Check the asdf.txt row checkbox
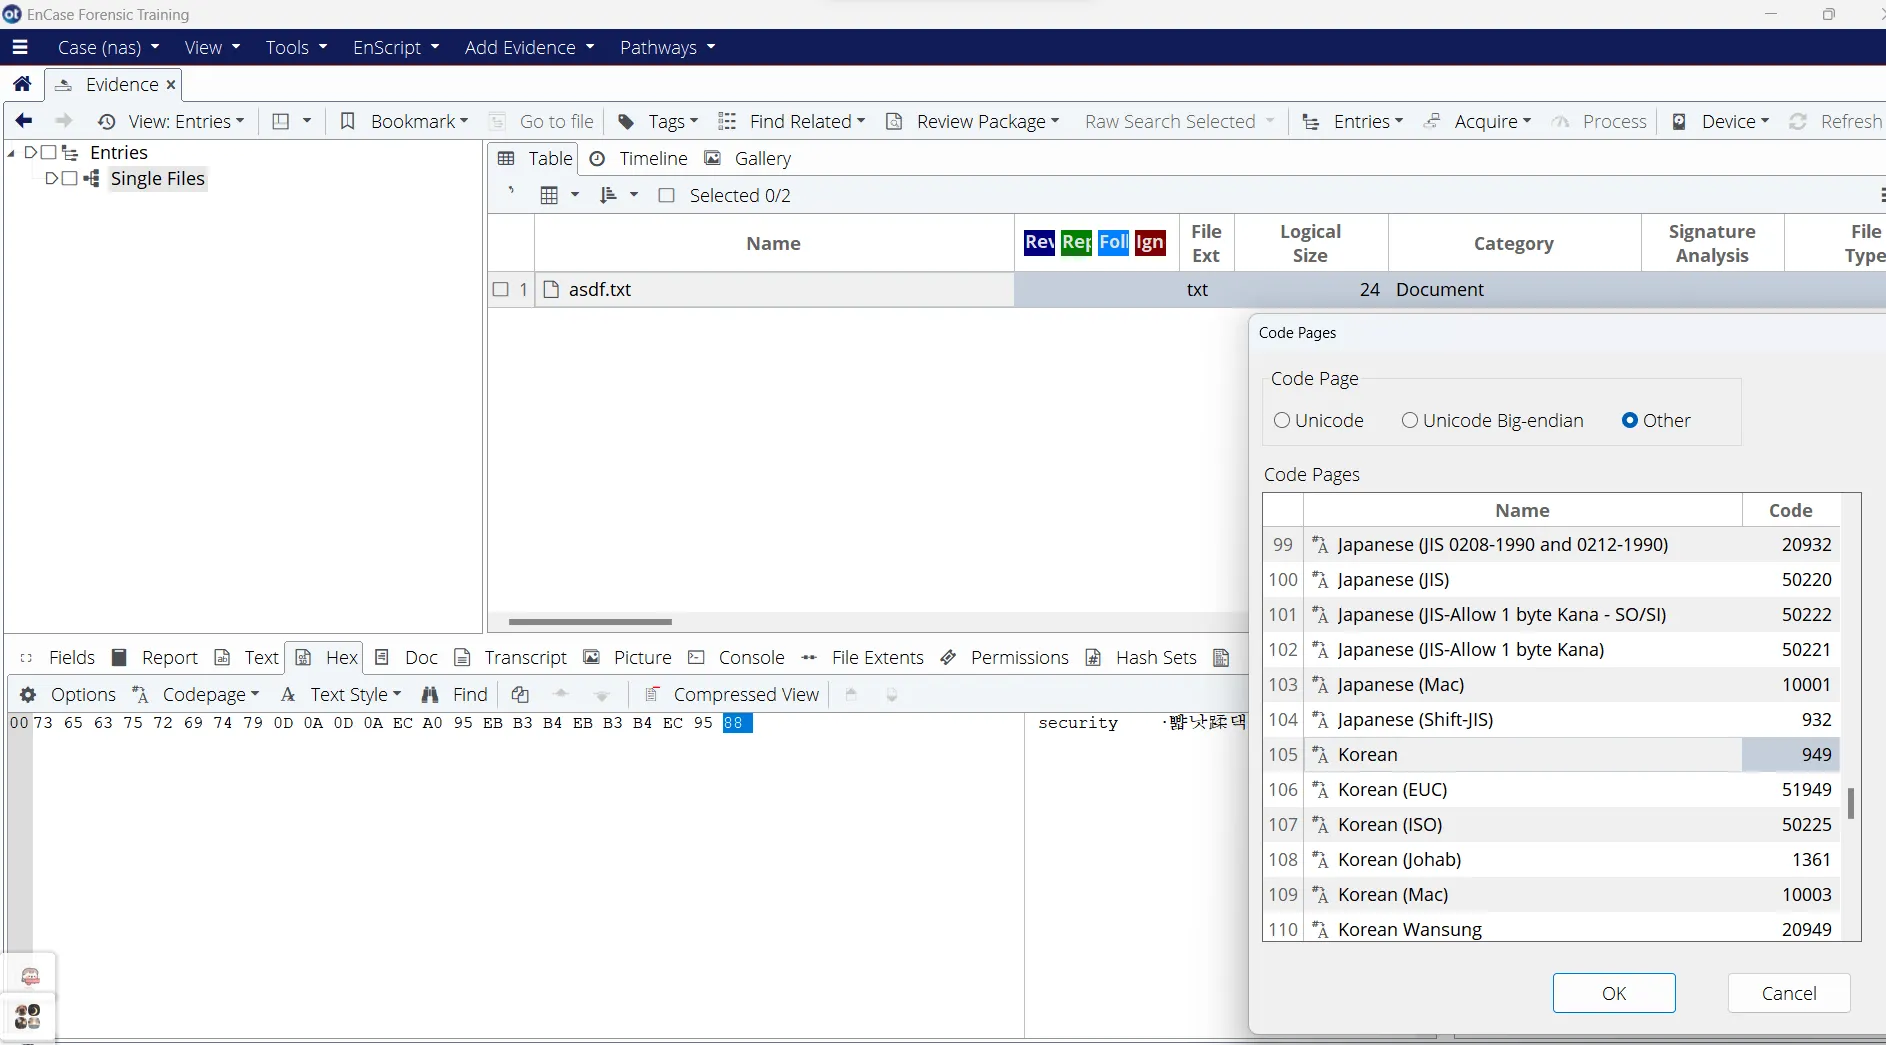The width and height of the screenshot is (1886, 1045). 501,289
